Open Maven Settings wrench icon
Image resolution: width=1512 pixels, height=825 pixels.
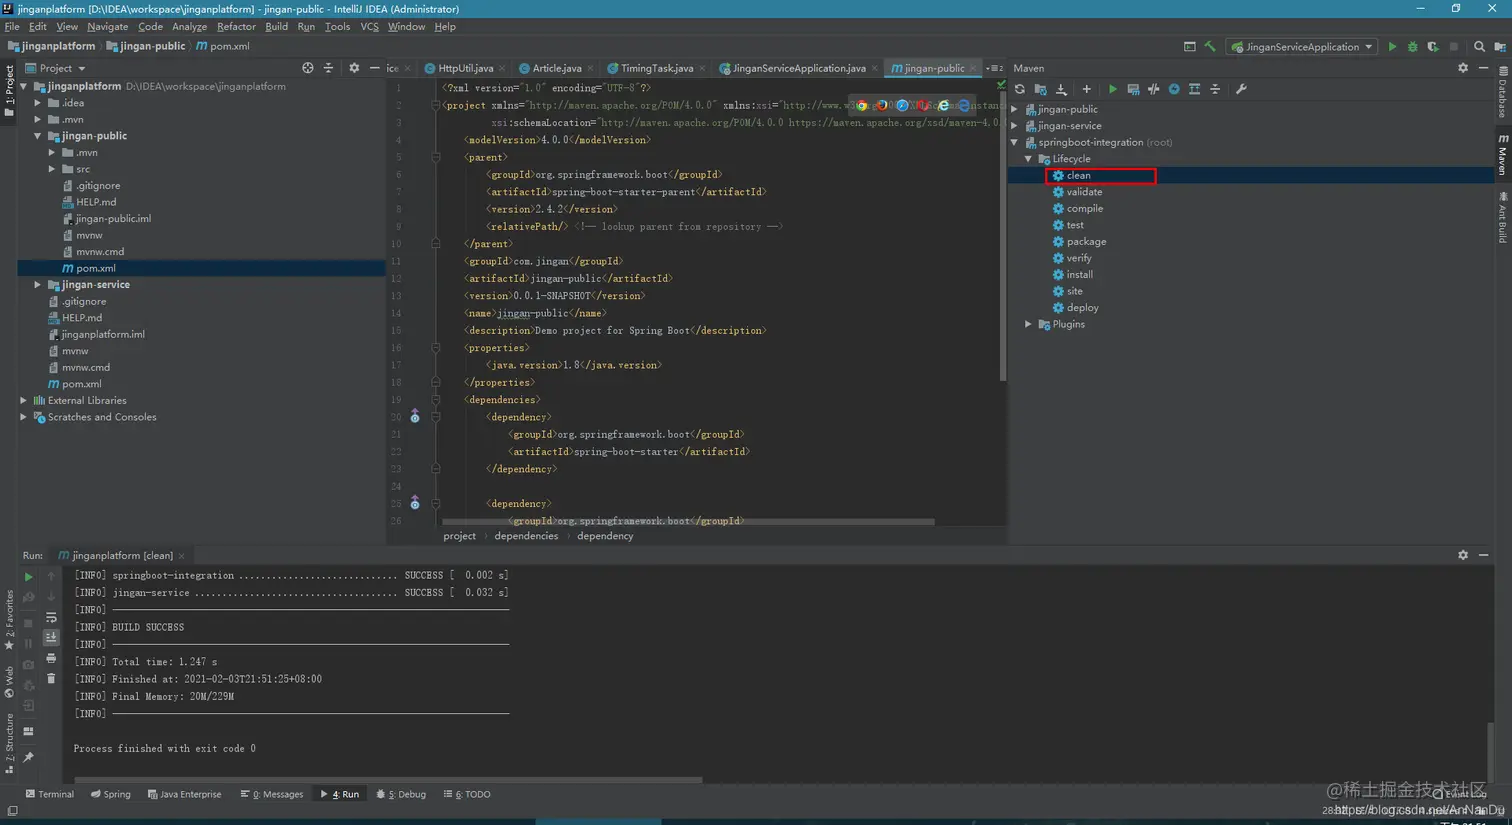point(1241,89)
